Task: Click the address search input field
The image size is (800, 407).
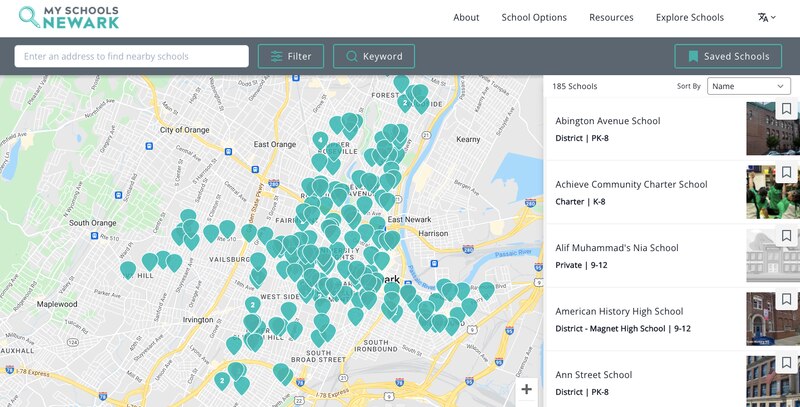Action: (131, 56)
